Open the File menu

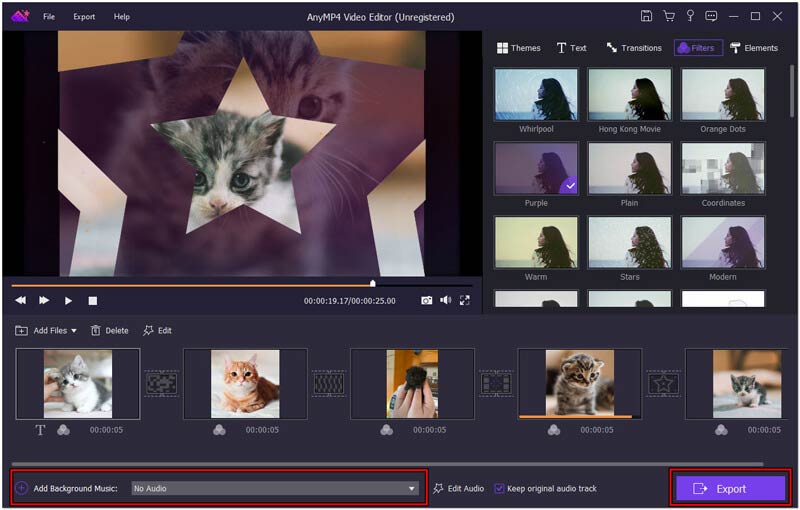click(49, 17)
